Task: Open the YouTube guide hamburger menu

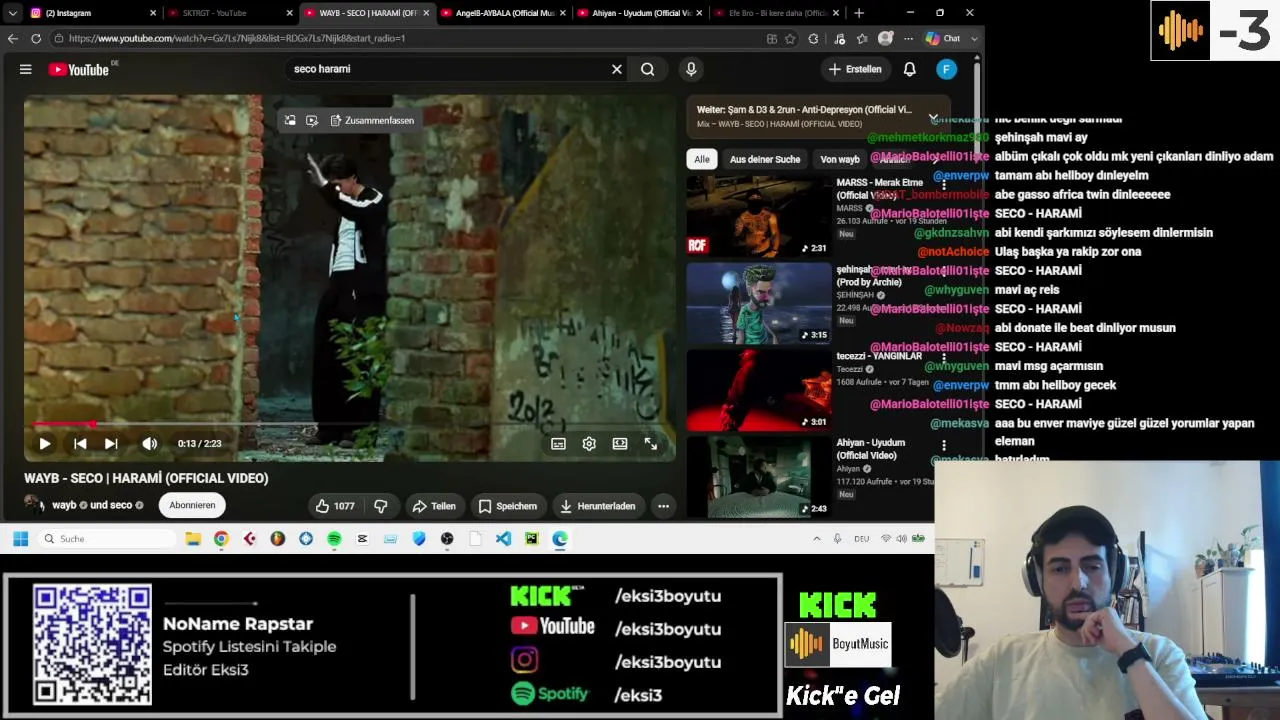Action: [26, 69]
